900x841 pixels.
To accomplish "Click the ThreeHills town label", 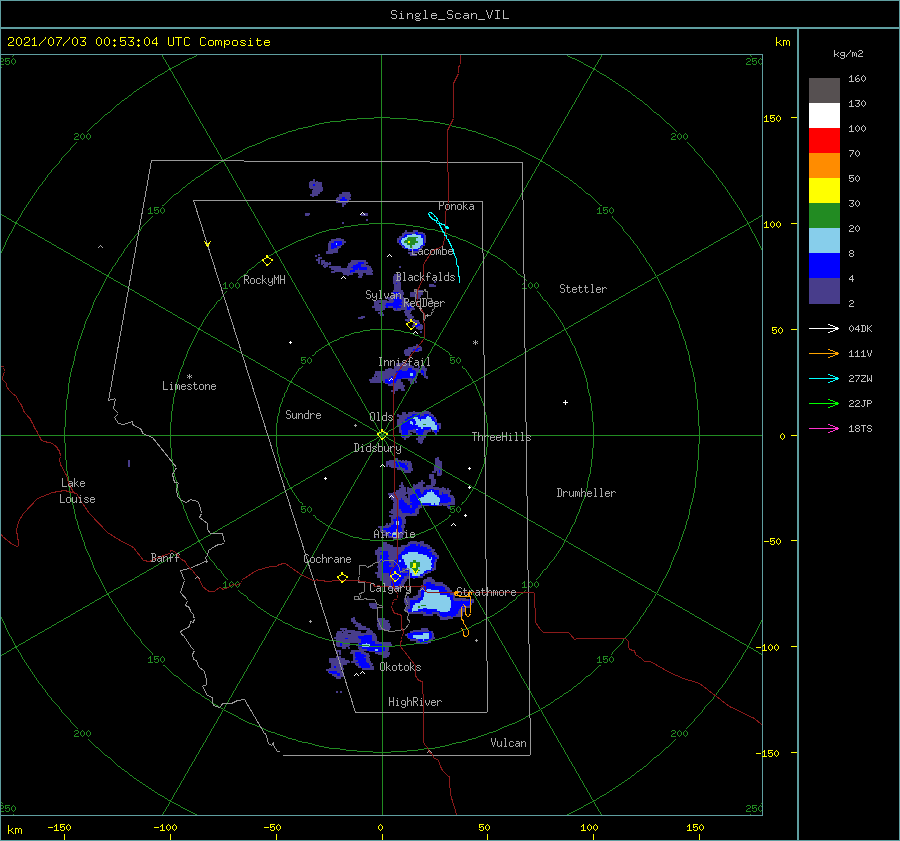I will click(502, 437).
